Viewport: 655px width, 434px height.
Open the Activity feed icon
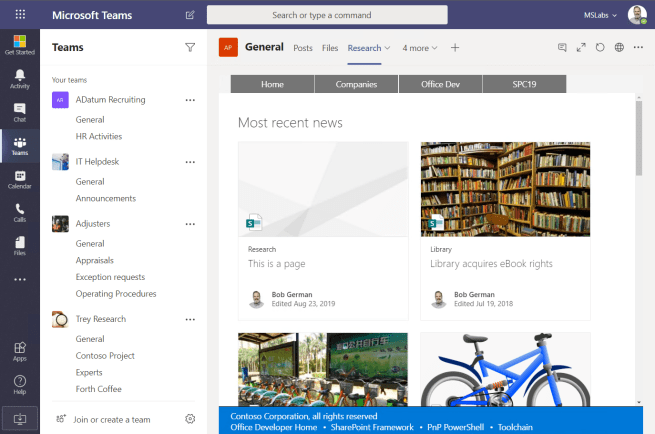19,79
